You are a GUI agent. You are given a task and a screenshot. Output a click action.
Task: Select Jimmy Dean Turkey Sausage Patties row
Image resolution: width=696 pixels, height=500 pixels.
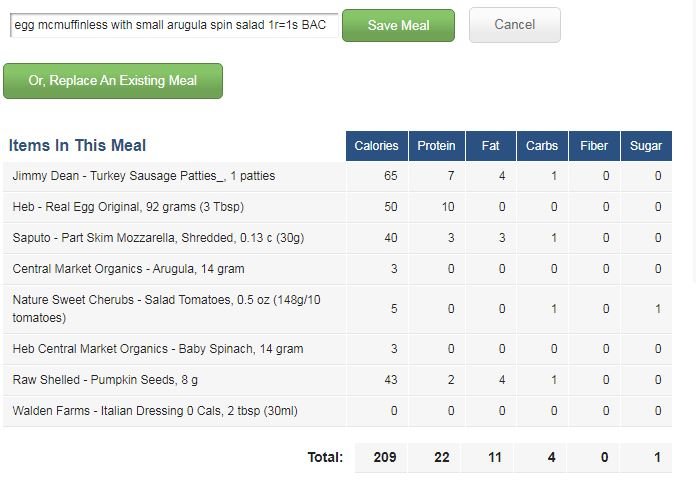[x=337, y=176]
